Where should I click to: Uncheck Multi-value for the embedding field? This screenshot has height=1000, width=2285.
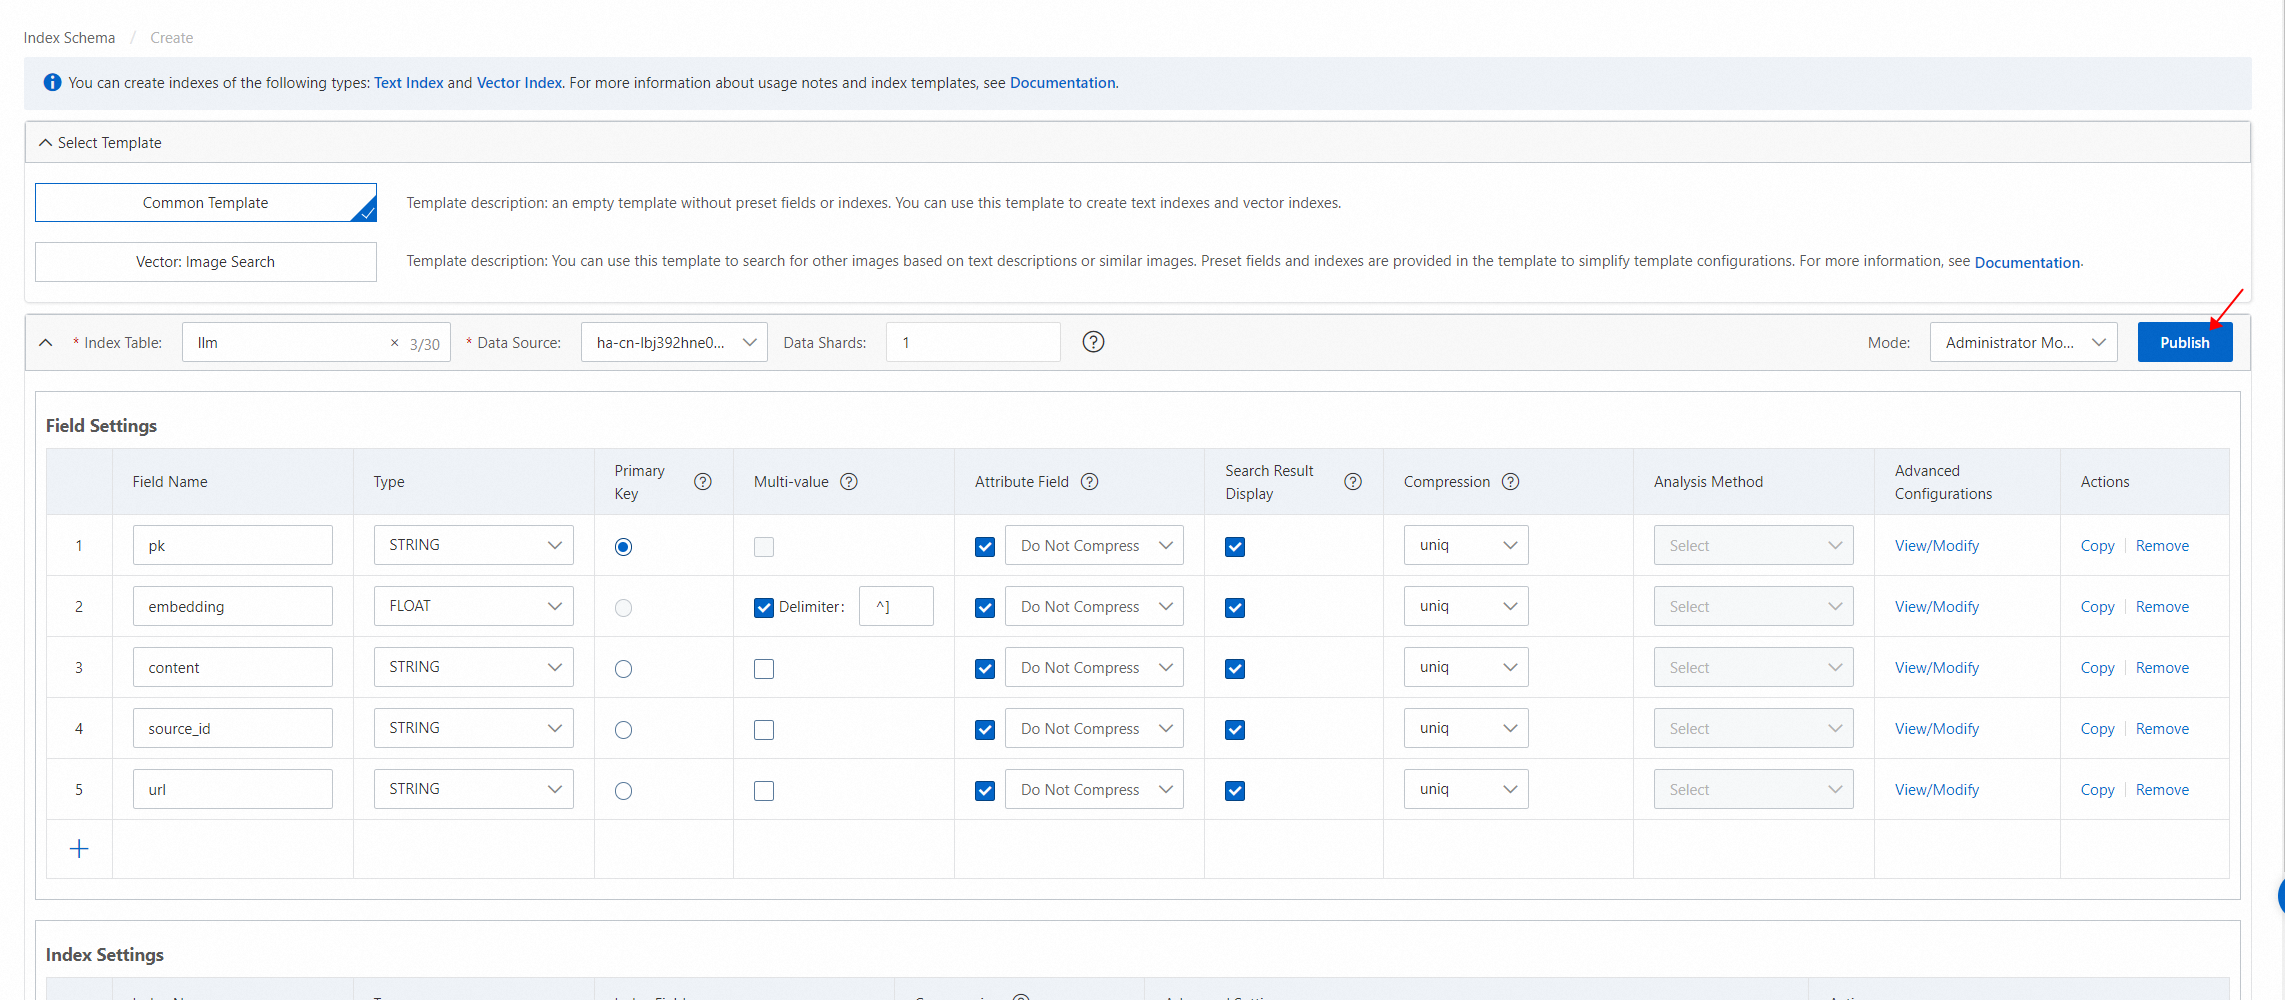pos(764,608)
